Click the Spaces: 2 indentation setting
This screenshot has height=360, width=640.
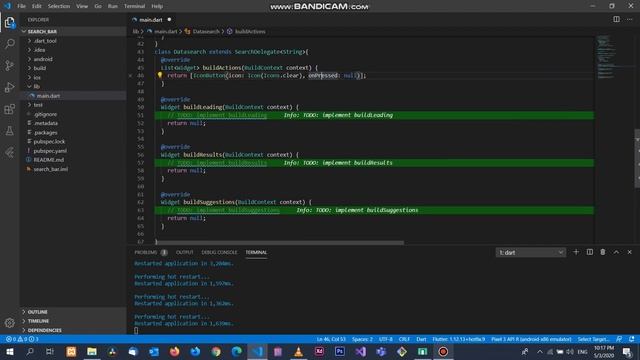(x=362, y=339)
